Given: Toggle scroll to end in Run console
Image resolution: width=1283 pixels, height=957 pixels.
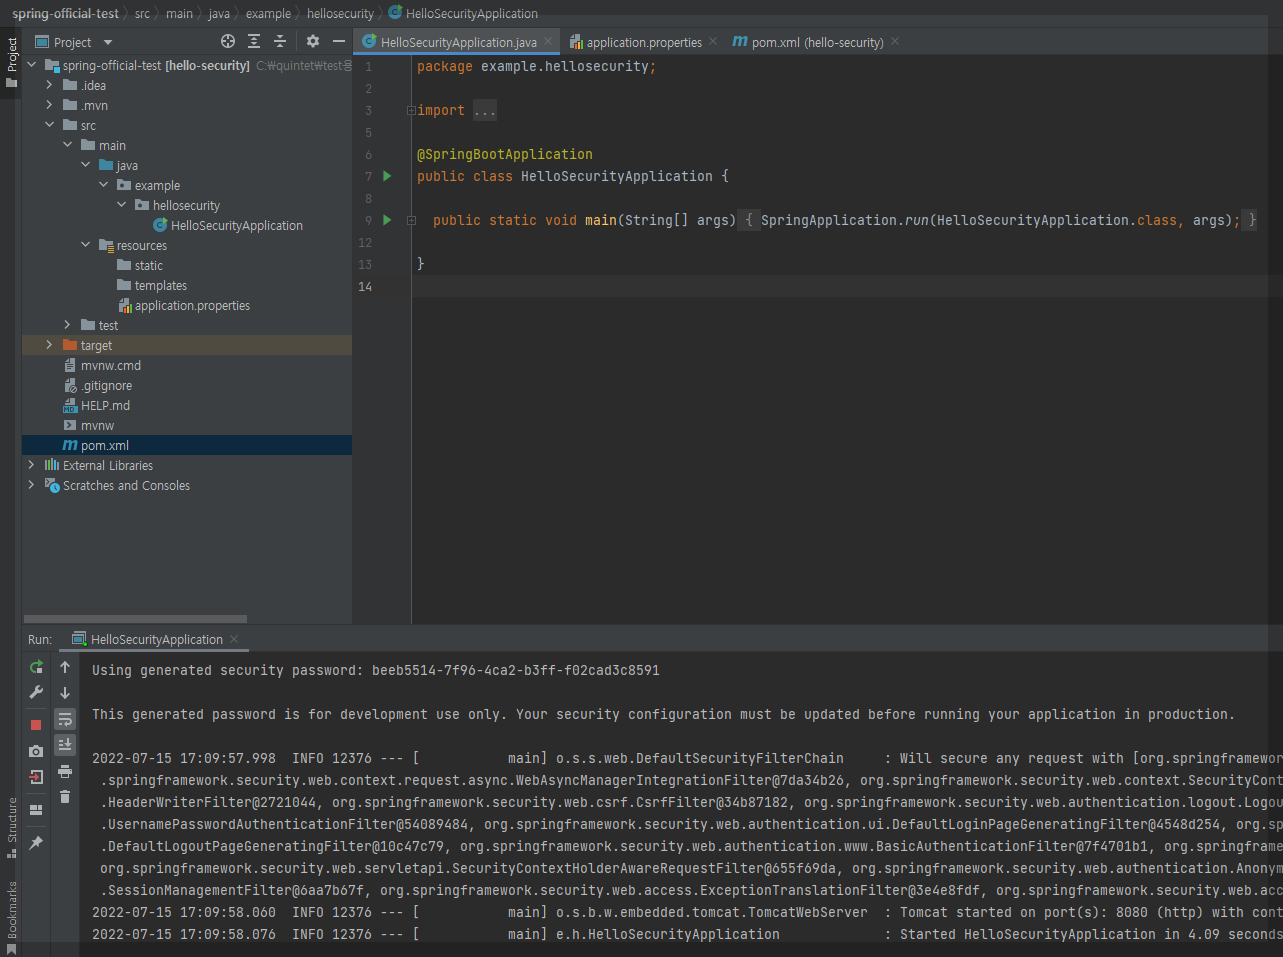Looking at the screenshot, I should 65,744.
